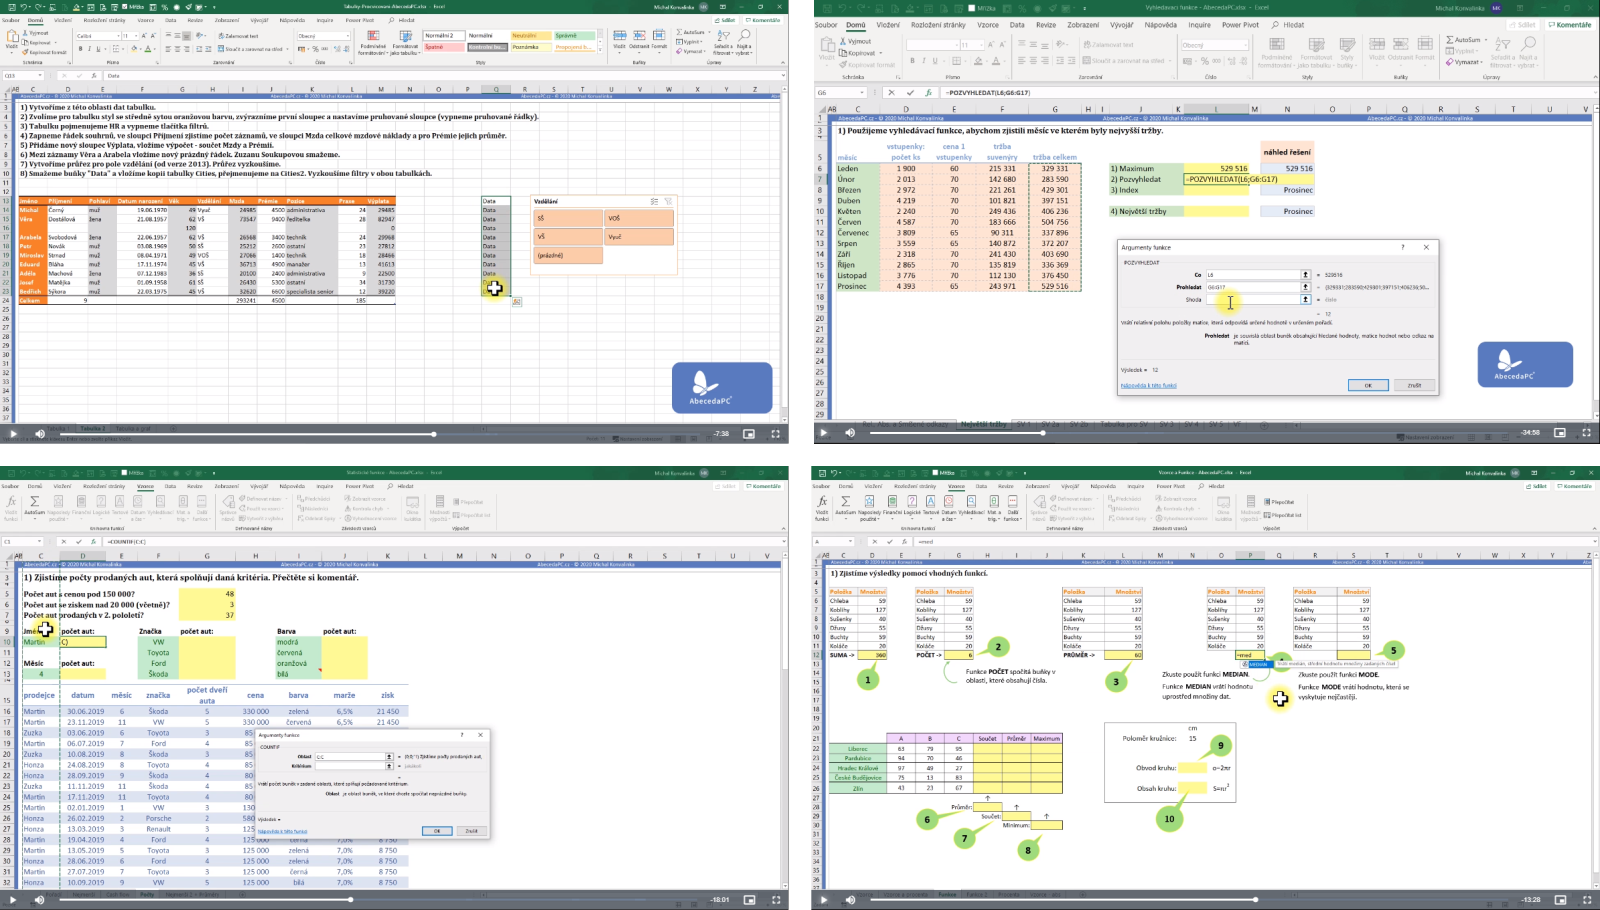The width and height of the screenshot is (1600, 910).
Task: Click Zrušit in the POZVYHLEDAT arguments dialog
Action: click(x=1414, y=385)
